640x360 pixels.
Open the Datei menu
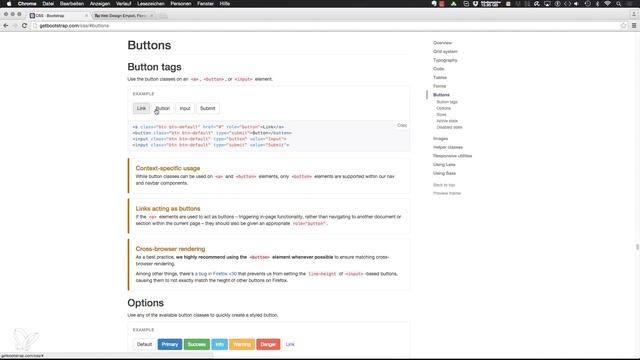pos(48,4)
